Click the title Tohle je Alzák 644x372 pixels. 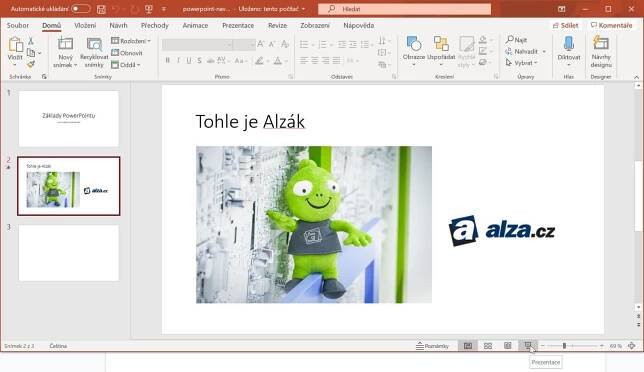click(250, 122)
